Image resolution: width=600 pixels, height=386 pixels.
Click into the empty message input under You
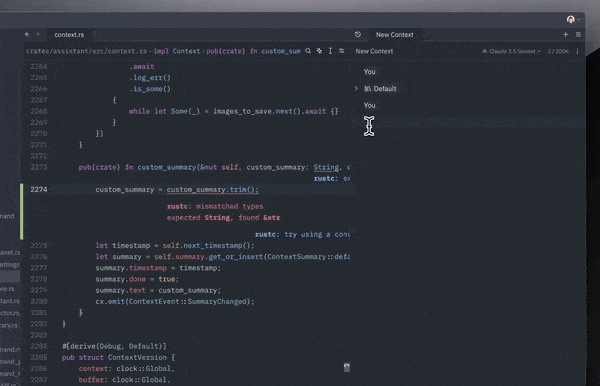[469, 122]
